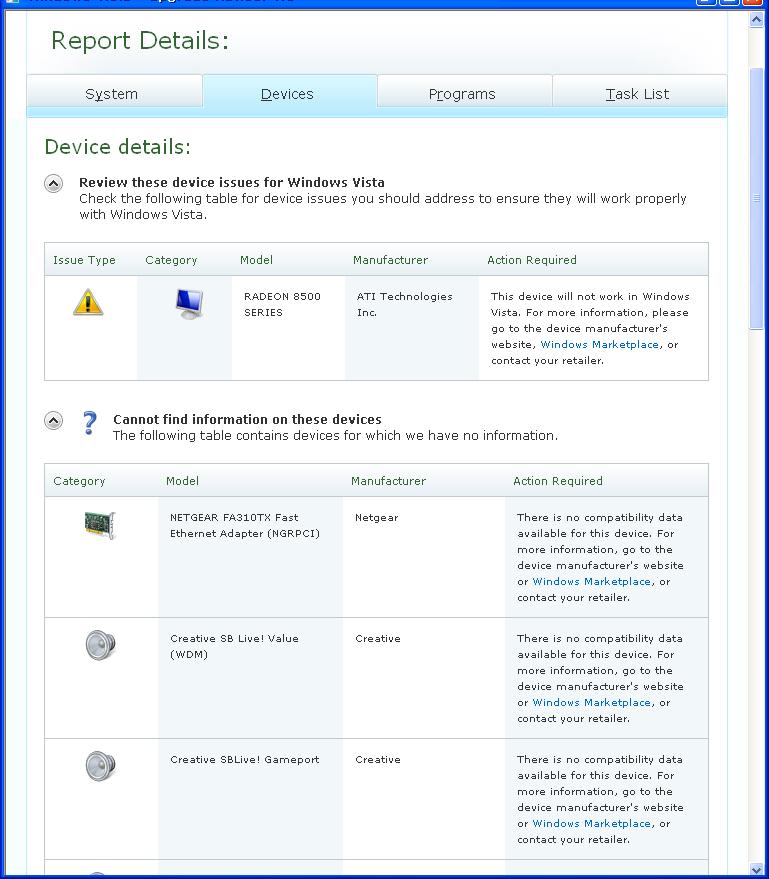Viewport: 769px width, 879px height.
Task: Click Manufacturer header in no-information table
Action: (388, 481)
